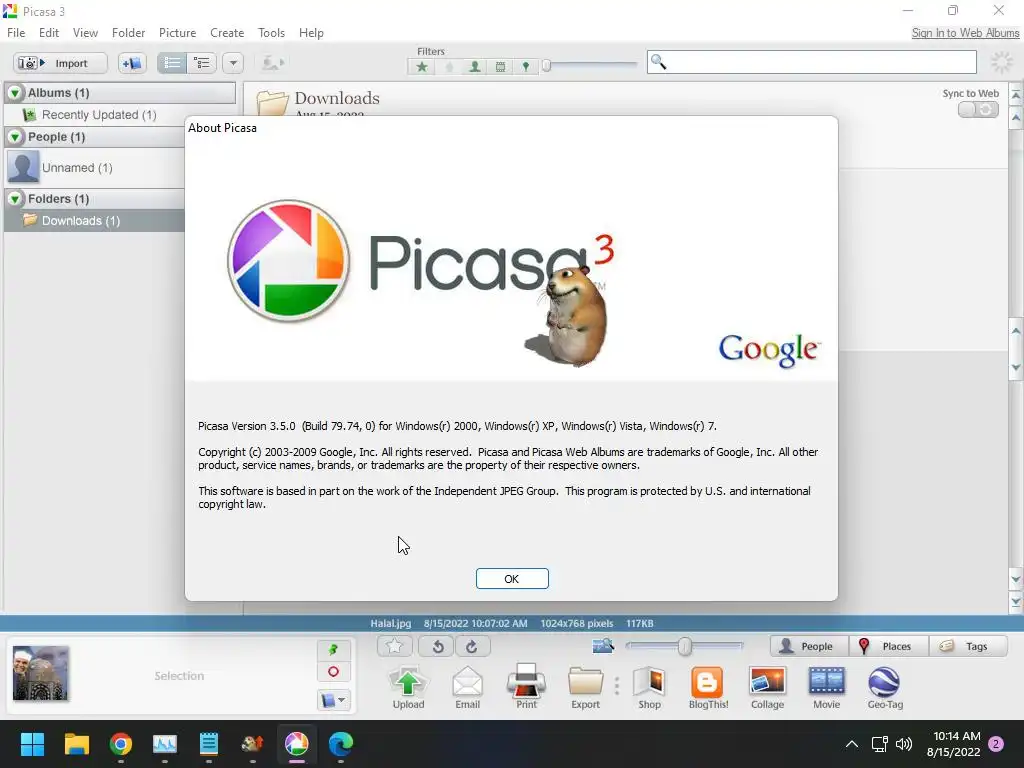This screenshot has height=768, width=1024.
Task: Click the Shop icon
Action: (x=649, y=688)
